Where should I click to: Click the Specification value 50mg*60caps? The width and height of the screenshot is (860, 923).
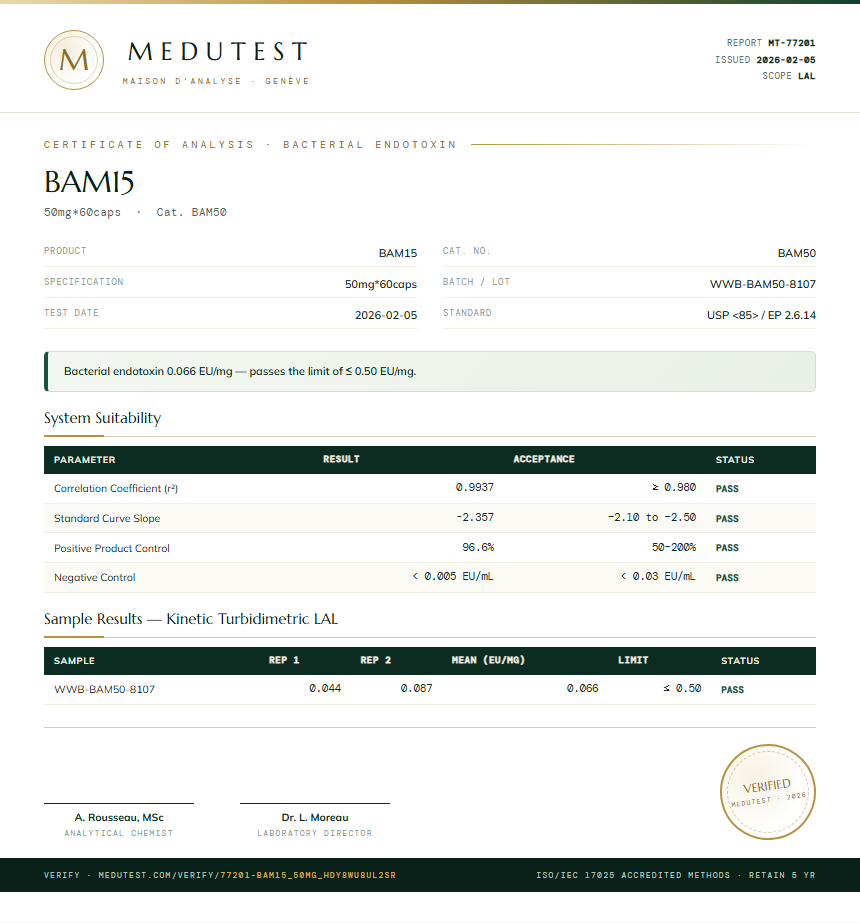[x=381, y=284]
